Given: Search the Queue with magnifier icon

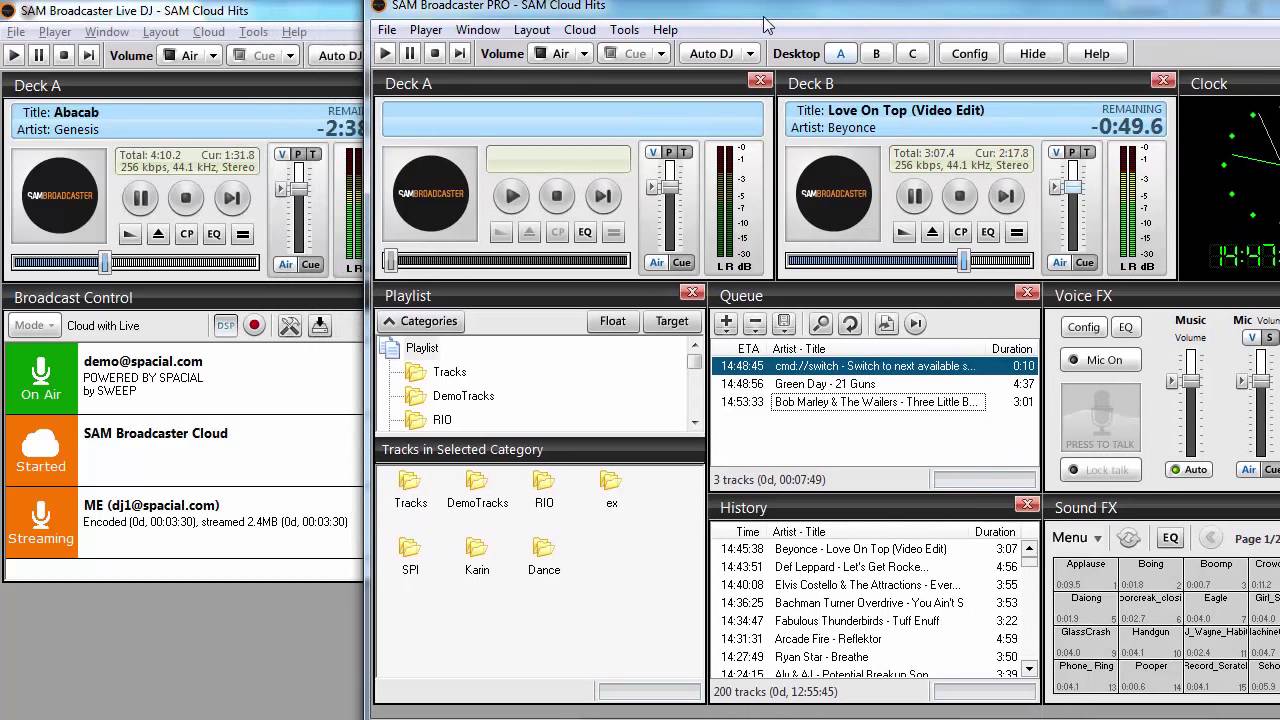Looking at the screenshot, I should (x=820, y=323).
